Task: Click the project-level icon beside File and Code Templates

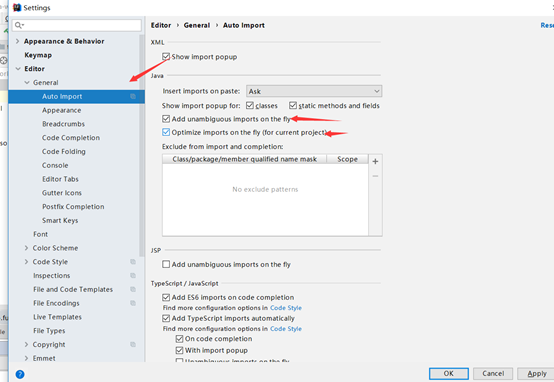Action: click(133, 289)
